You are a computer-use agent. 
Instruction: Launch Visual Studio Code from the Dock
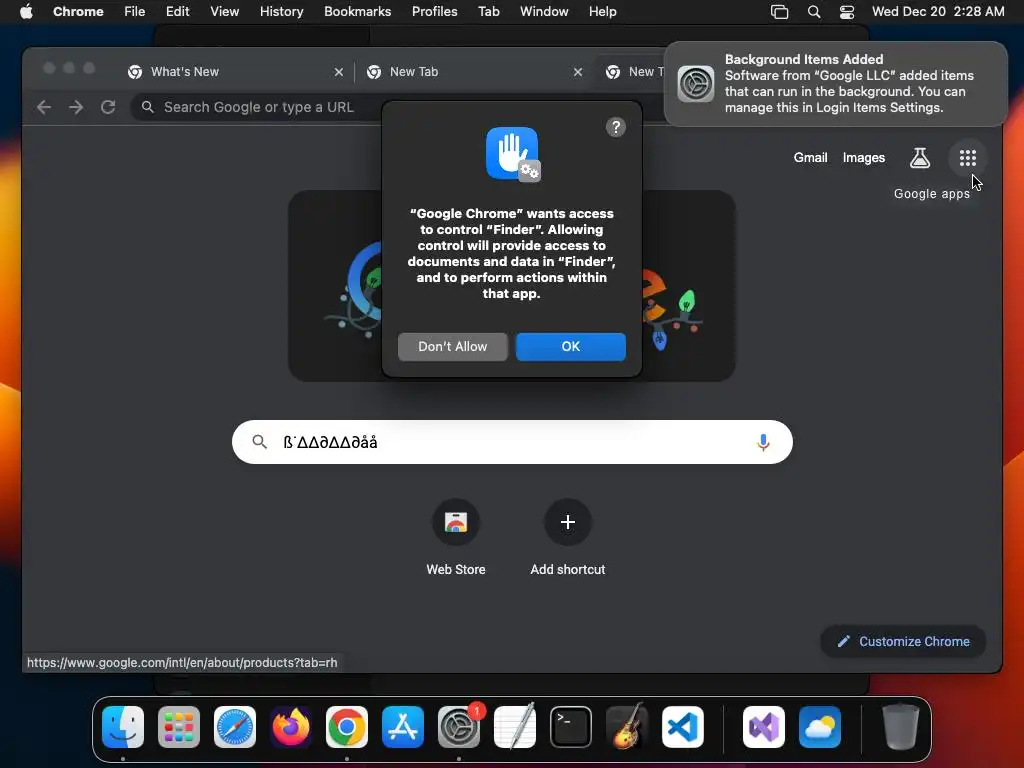tap(682, 727)
